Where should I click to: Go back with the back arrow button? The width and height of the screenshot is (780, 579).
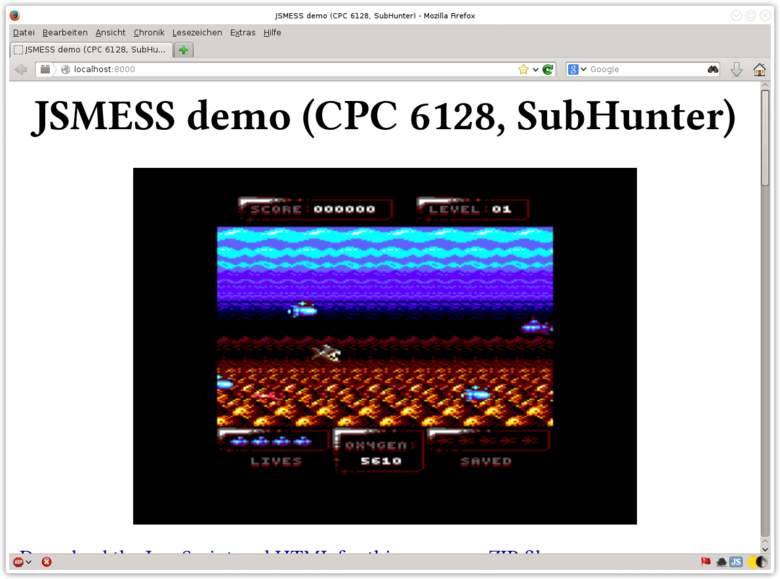pos(21,70)
